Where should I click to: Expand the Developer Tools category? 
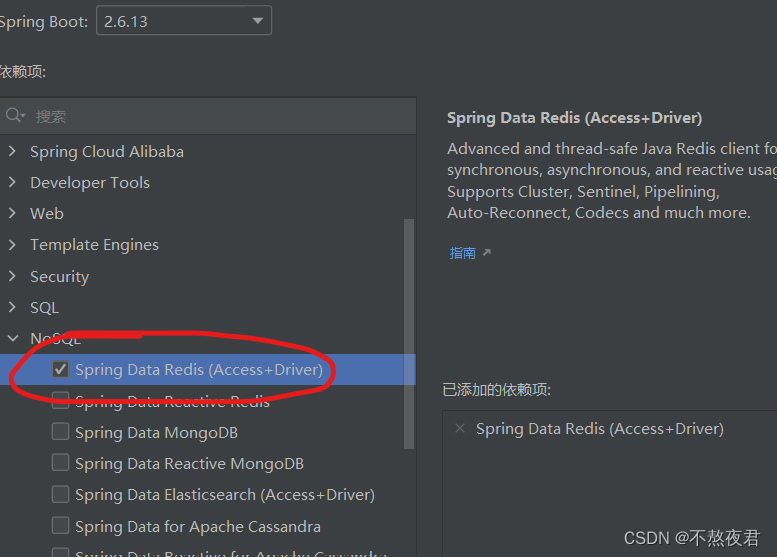[x=12, y=182]
